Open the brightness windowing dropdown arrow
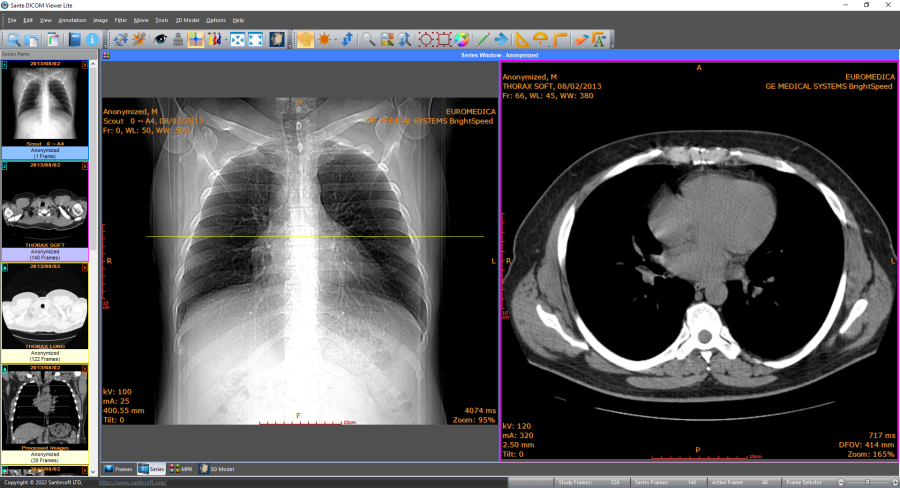 pos(335,40)
